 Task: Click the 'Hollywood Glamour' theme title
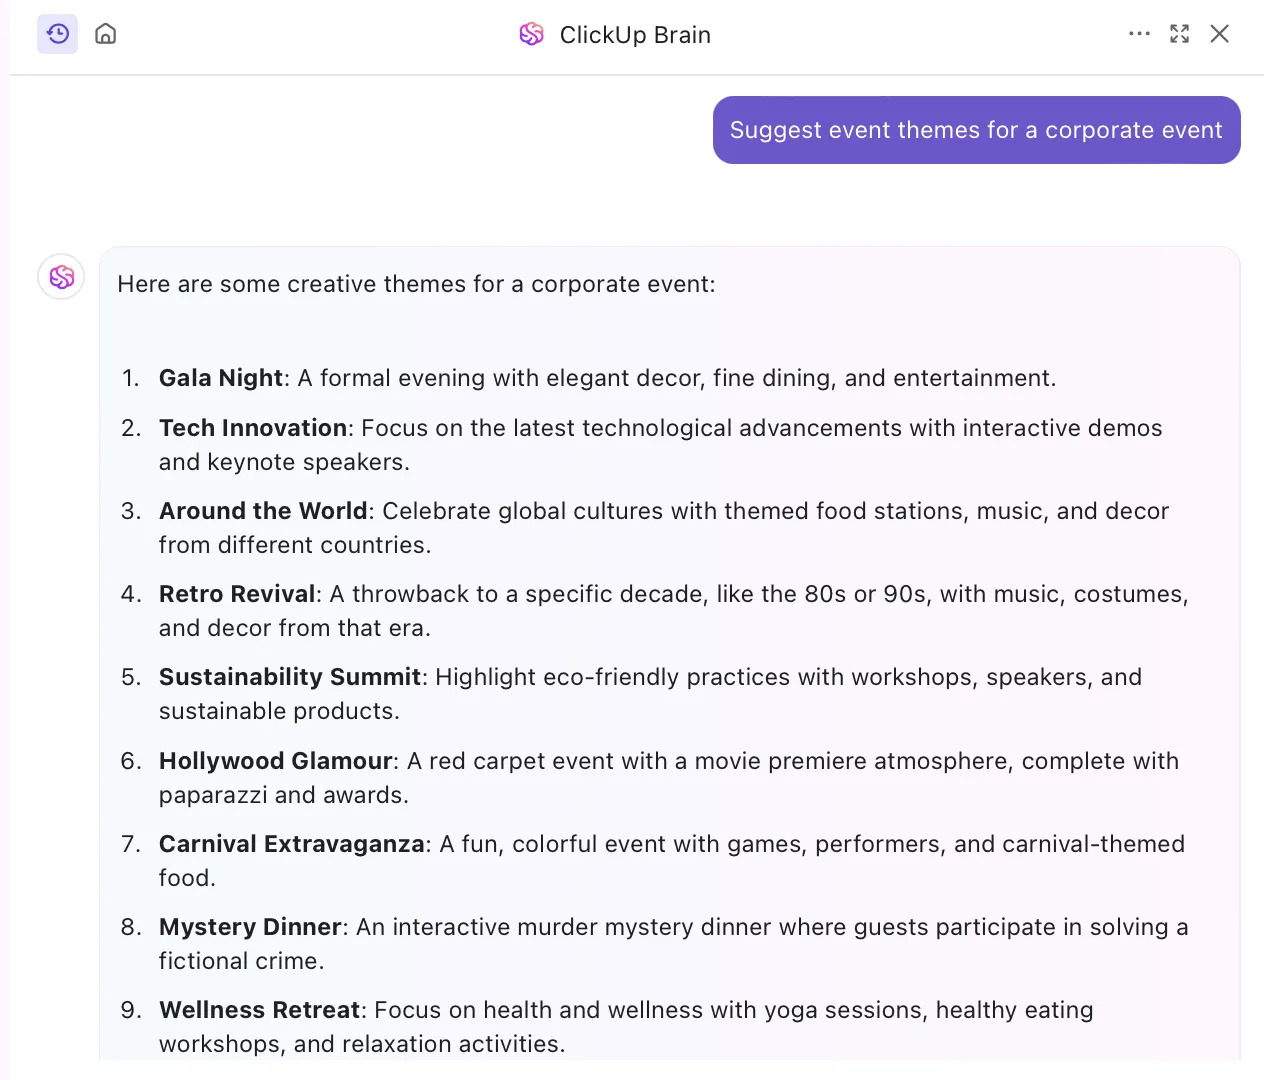[276, 761]
